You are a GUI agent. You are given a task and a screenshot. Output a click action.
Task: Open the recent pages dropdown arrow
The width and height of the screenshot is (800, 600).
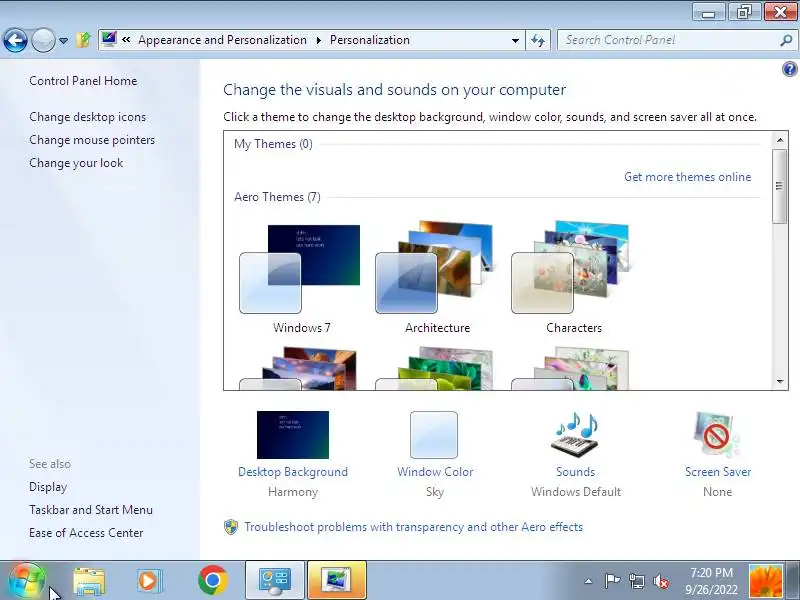click(x=64, y=41)
